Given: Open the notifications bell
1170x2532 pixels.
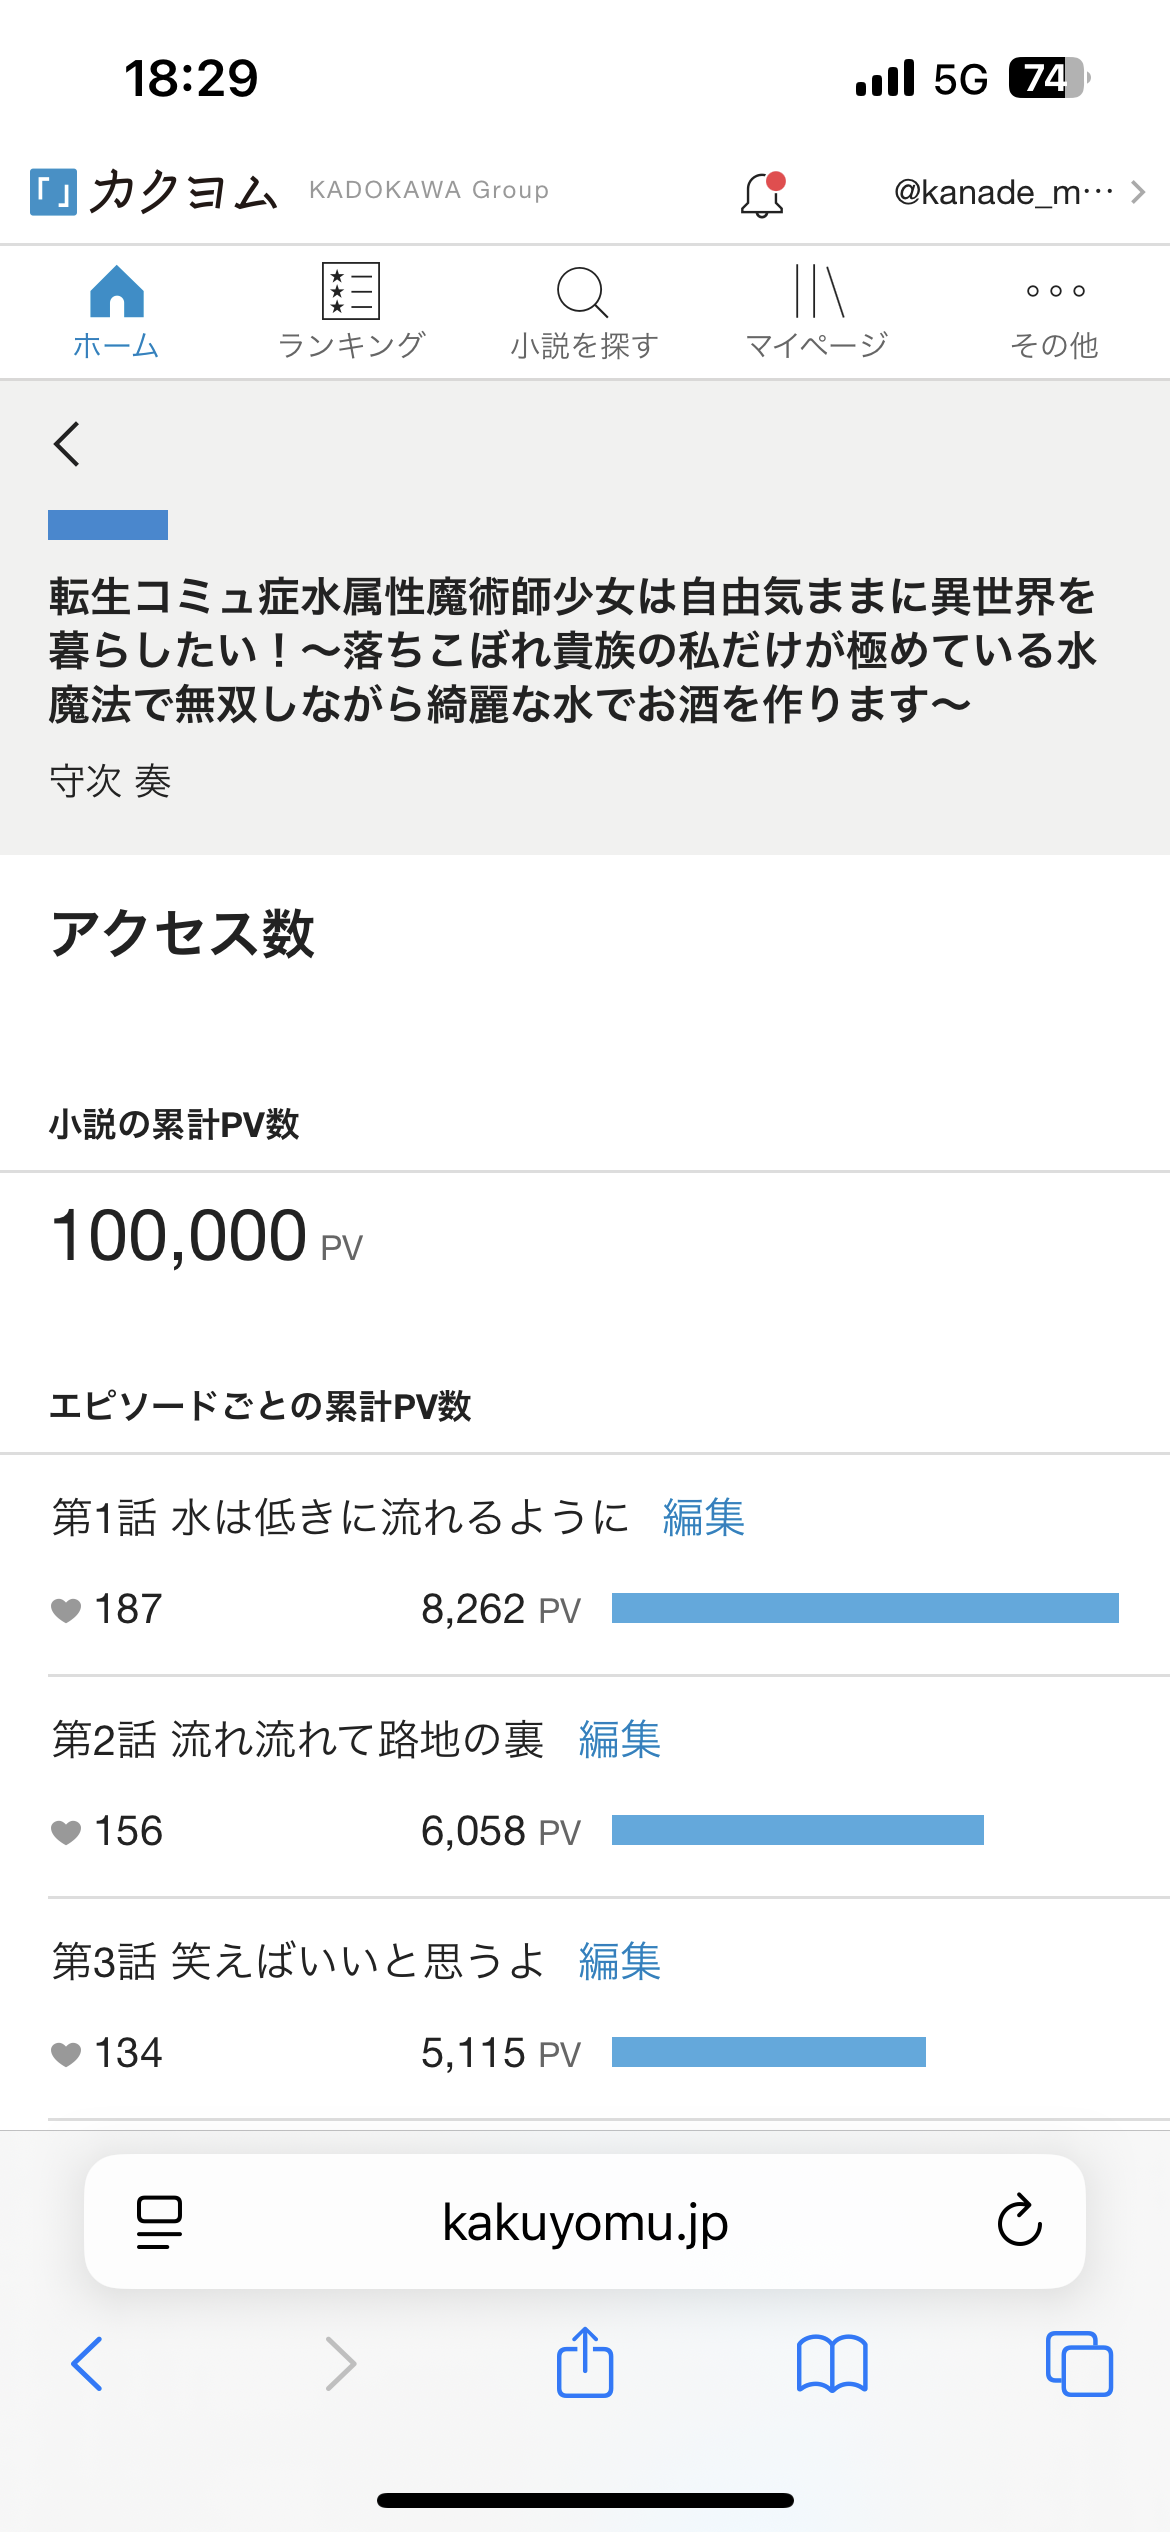Looking at the screenshot, I should 762,194.
